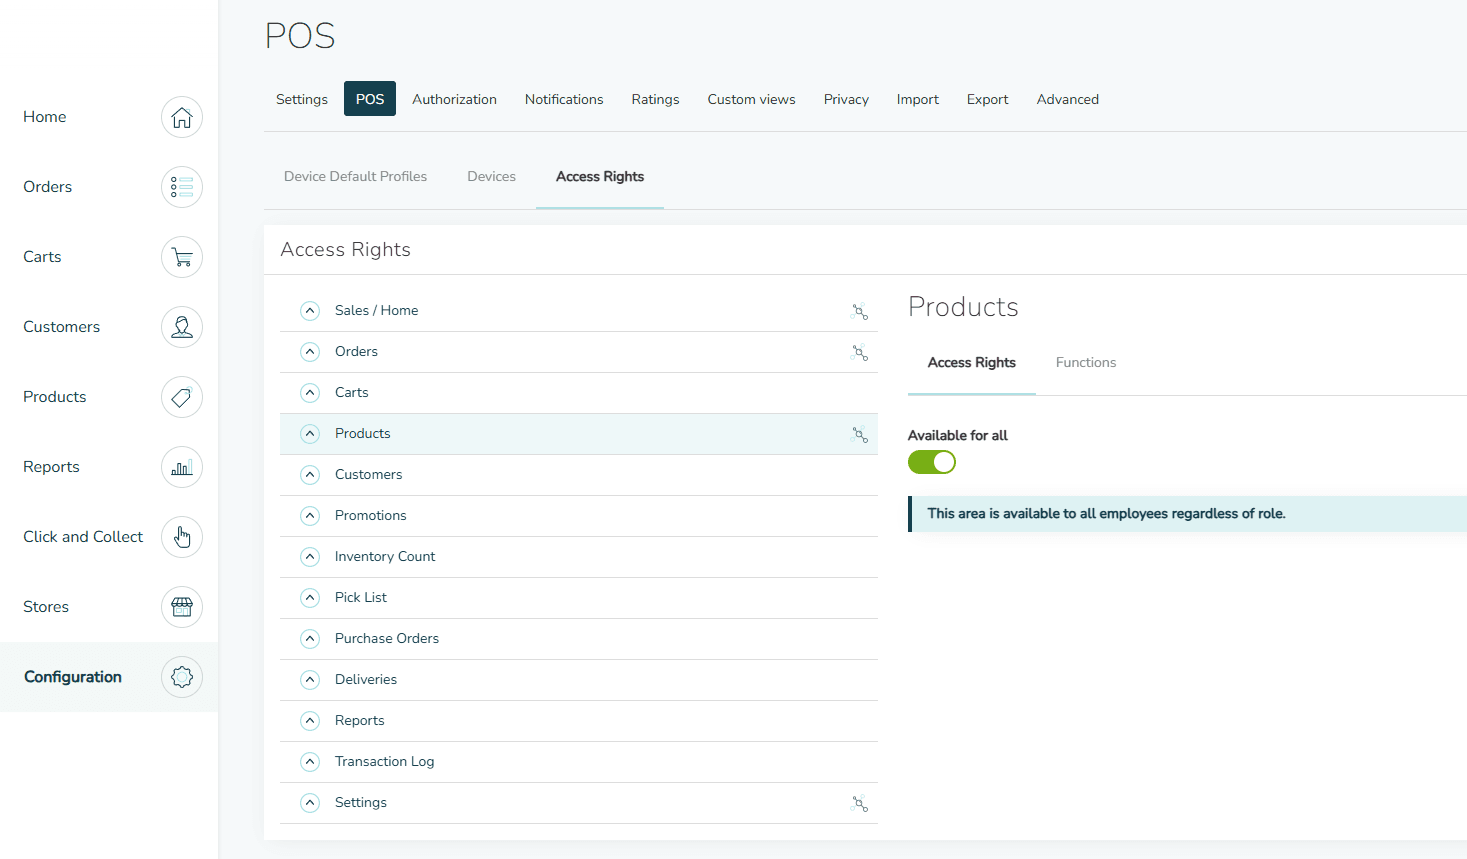Click the Reports bar chart icon
The image size is (1467, 859).
182,467
